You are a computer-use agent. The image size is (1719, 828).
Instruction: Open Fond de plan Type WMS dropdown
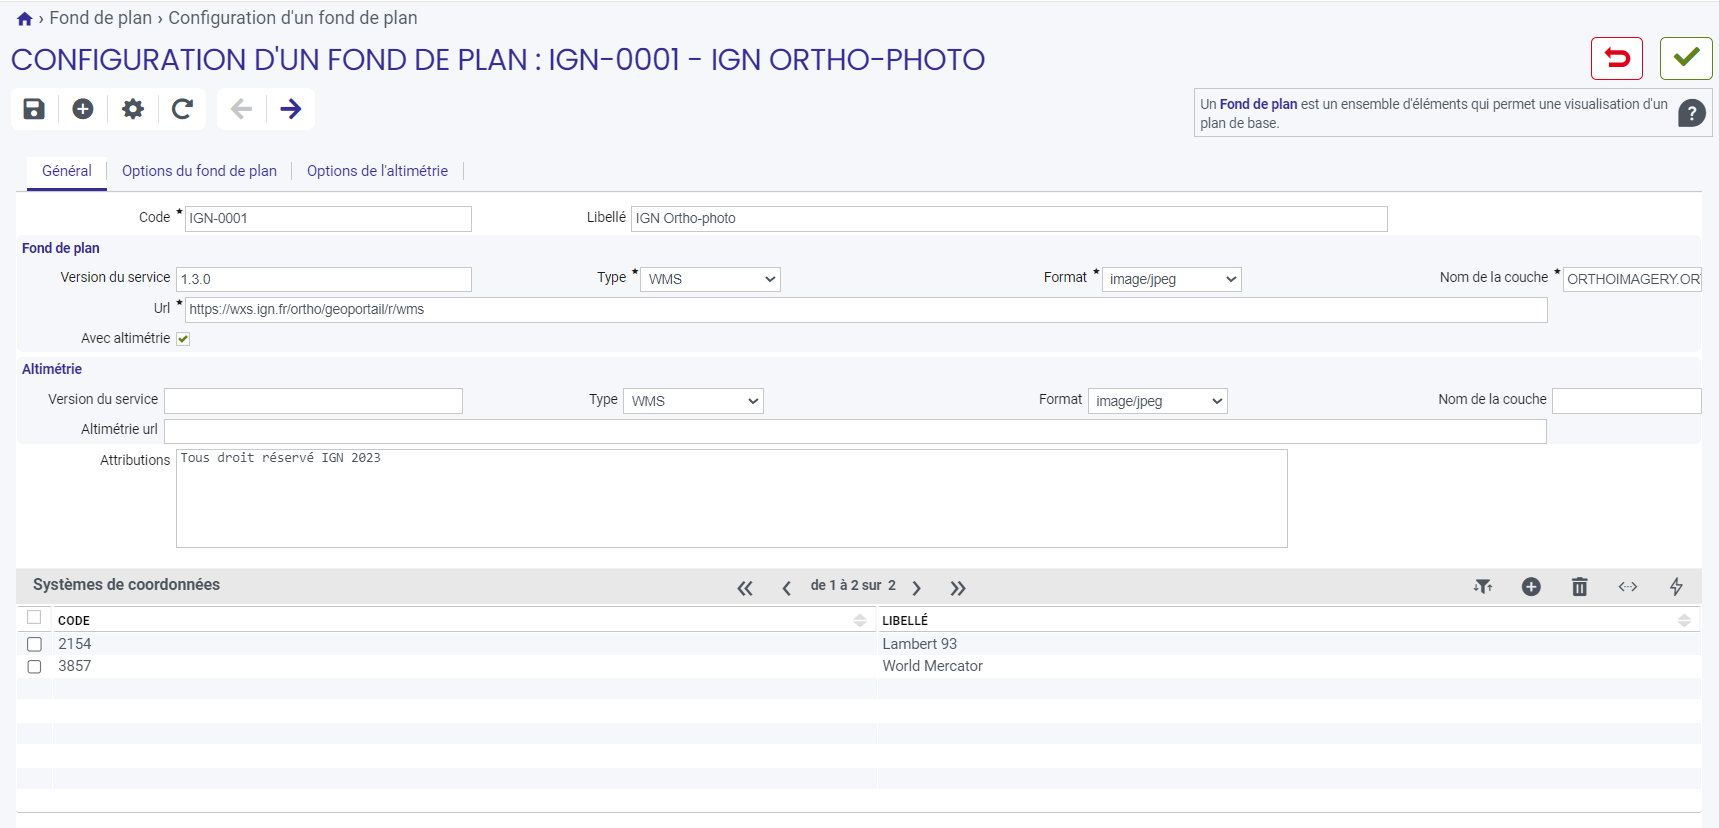(710, 279)
